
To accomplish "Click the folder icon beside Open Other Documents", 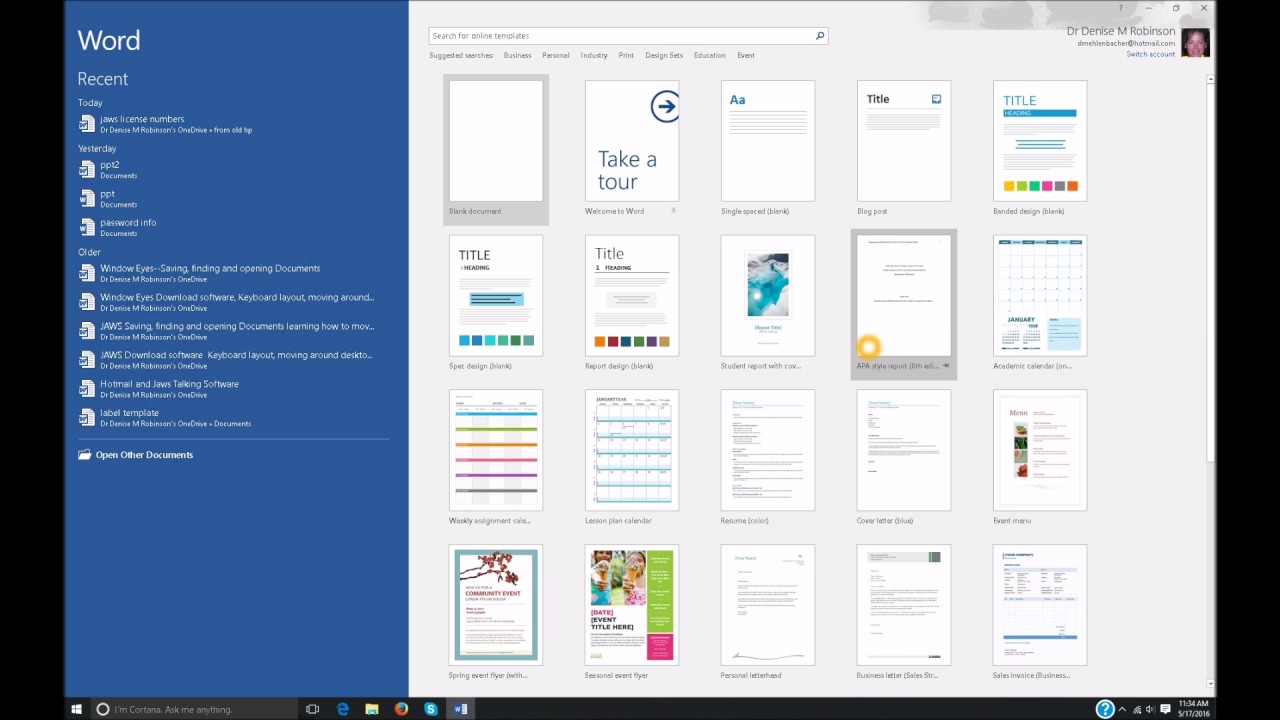I will [x=85, y=455].
